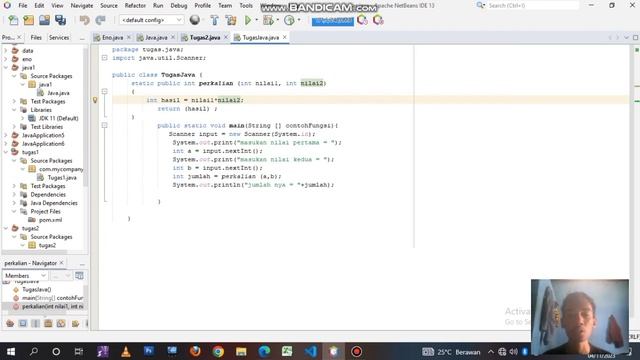Select pom.xml in Project Files
The width and height of the screenshot is (640, 360).
pyautogui.click(x=50, y=220)
